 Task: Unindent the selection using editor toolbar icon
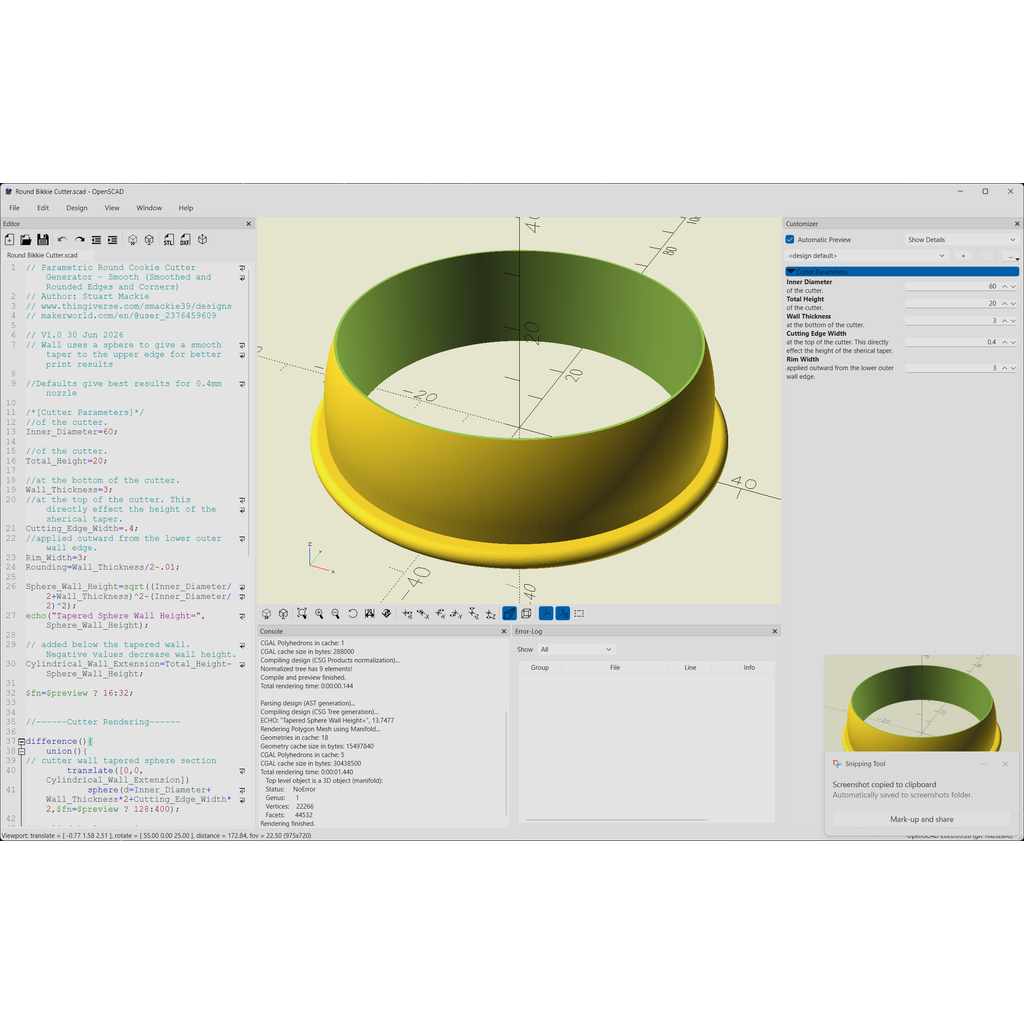coord(97,240)
